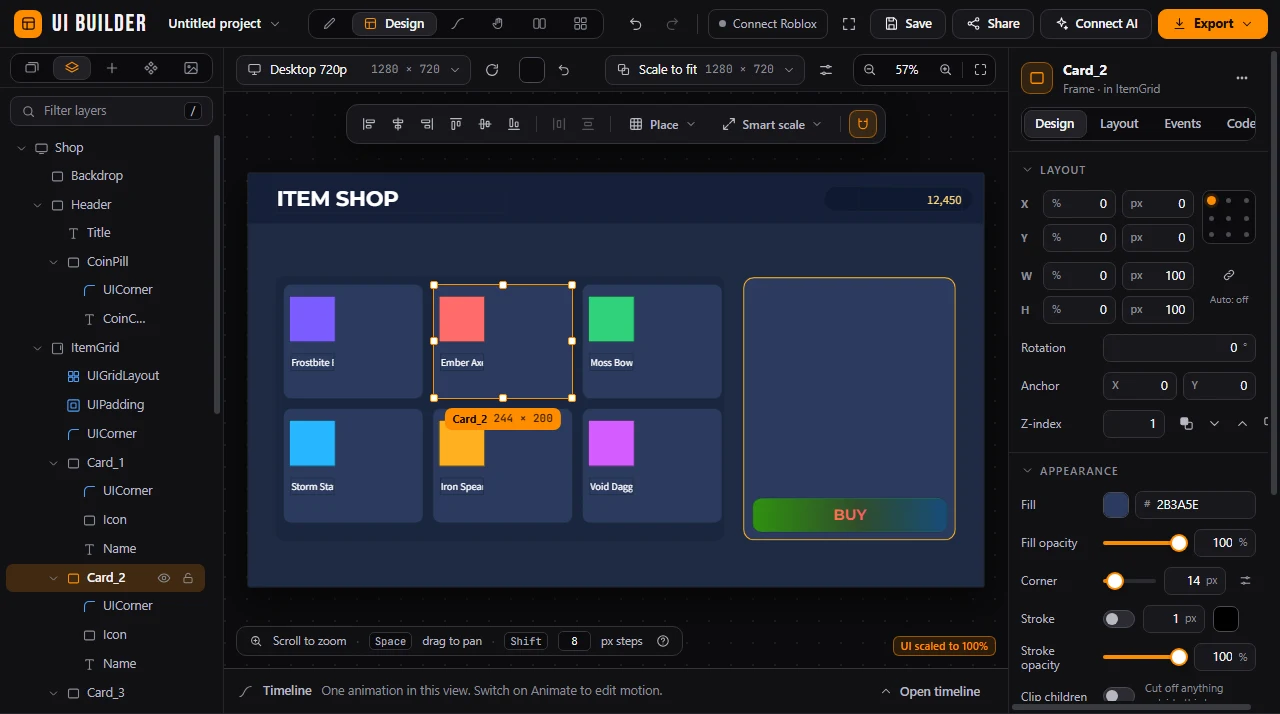The width and height of the screenshot is (1280, 714).
Task: Open the inspector Code tab
Action: pos(1241,124)
